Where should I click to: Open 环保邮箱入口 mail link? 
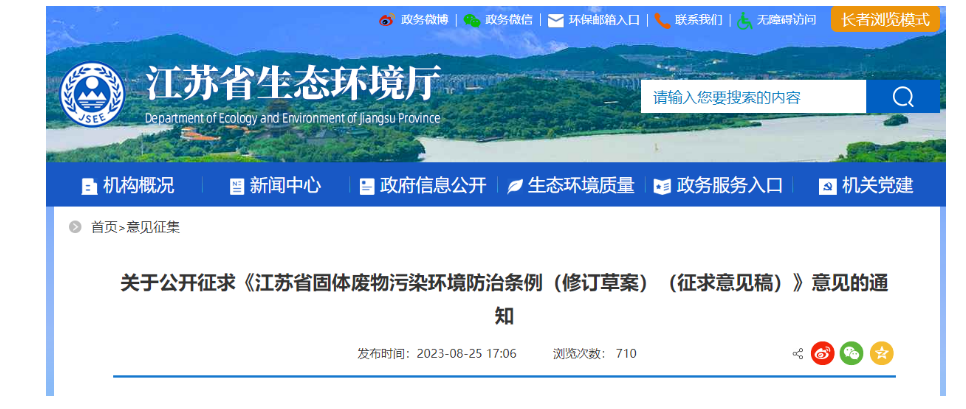click(x=594, y=20)
